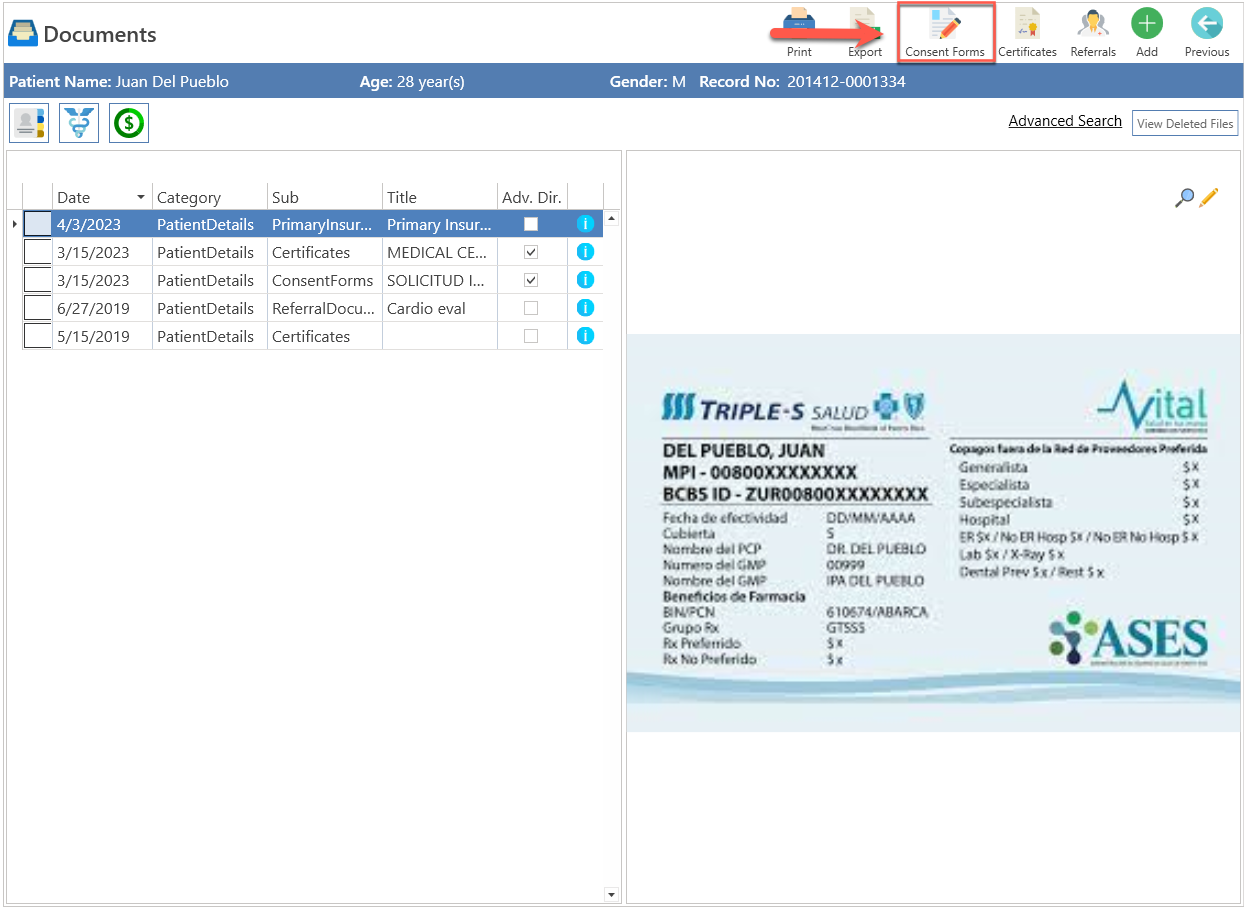Viewport: 1246px width, 910px height.
Task: Open info icon for SOLICITUD row
Action: point(586,280)
